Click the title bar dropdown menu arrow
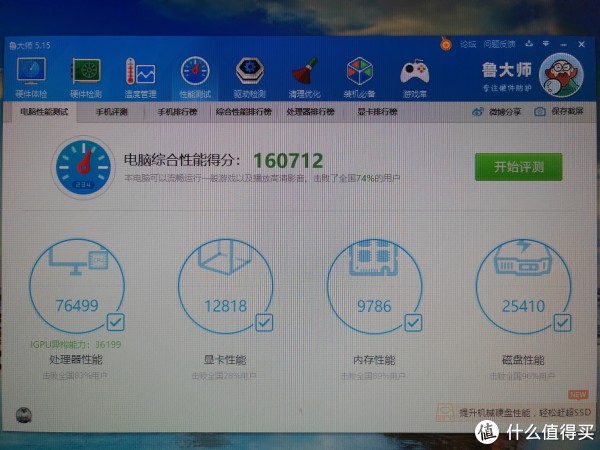Image resolution: width=600 pixels, height=450 pixels. (x=546, y=44)
